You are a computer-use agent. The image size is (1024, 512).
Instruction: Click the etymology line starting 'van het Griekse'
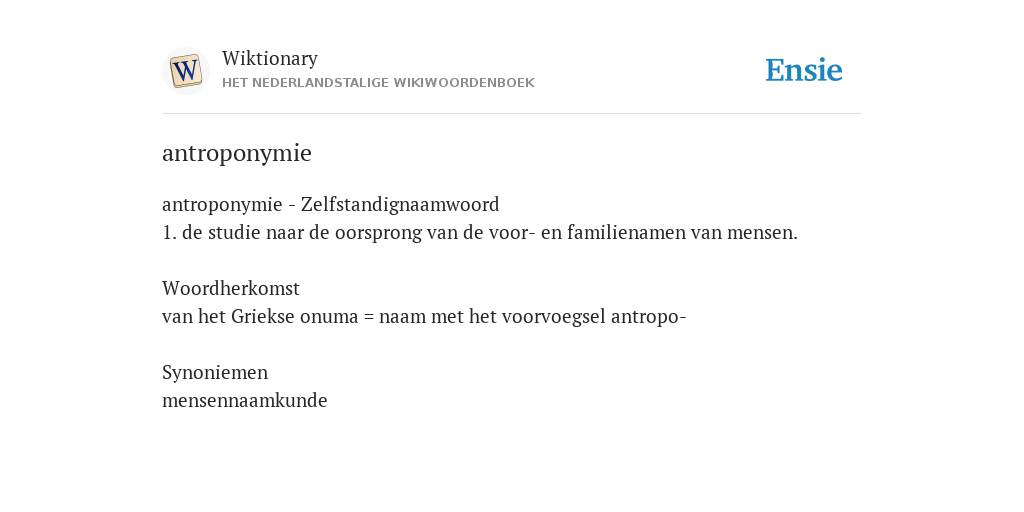click(424, 317)
